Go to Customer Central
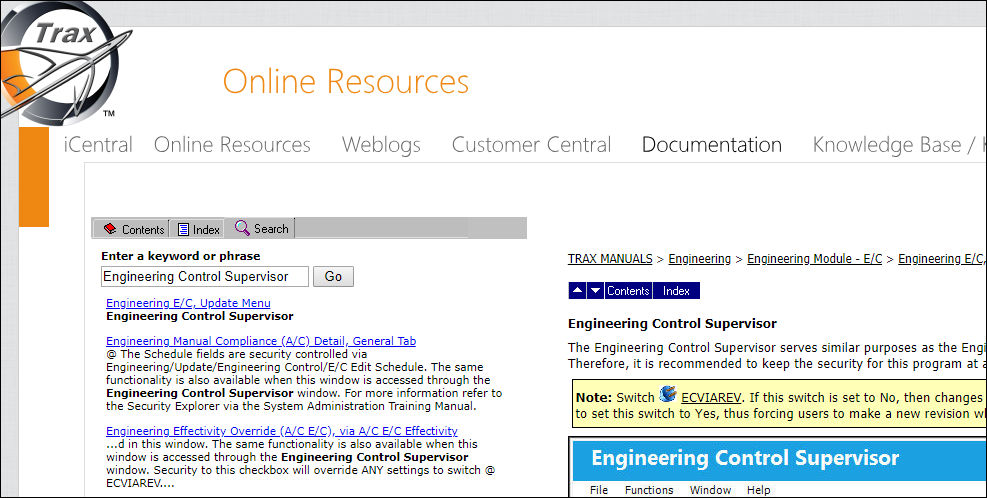This screenshot has width=987, height=498. tap(531, 145)
